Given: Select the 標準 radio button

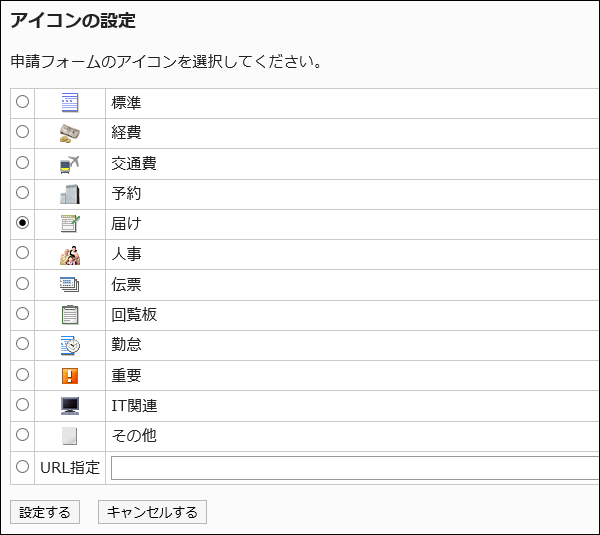Looking at the screenshot, I should click(x=23, y=102).
